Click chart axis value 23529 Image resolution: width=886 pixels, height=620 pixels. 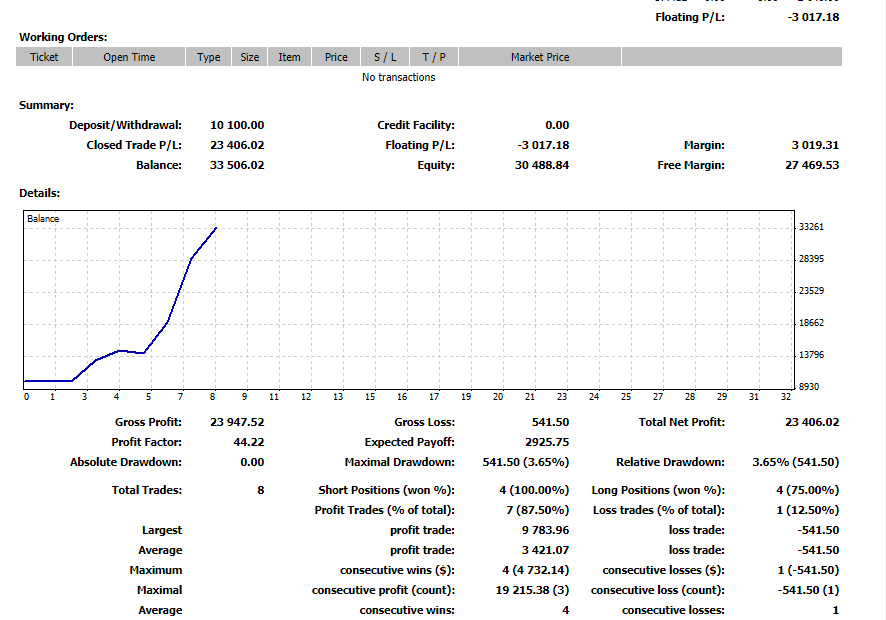[x=811, y=291]
